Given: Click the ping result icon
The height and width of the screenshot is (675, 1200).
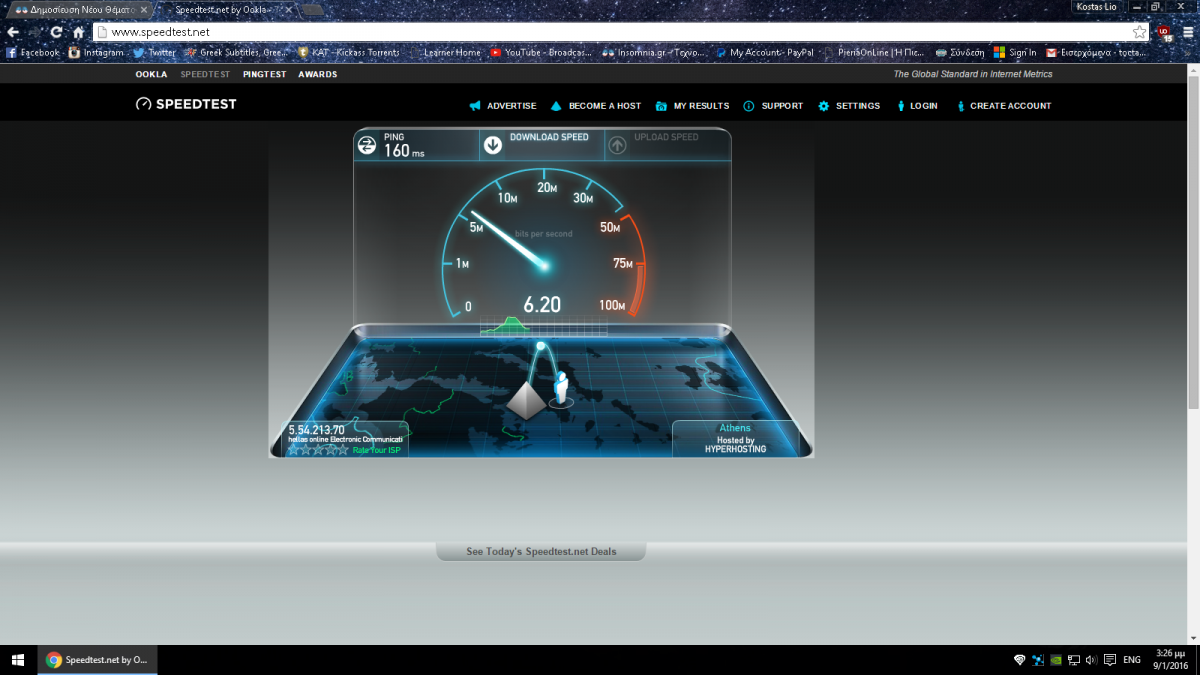Looking at the screenshot, I should coord(367,146).
